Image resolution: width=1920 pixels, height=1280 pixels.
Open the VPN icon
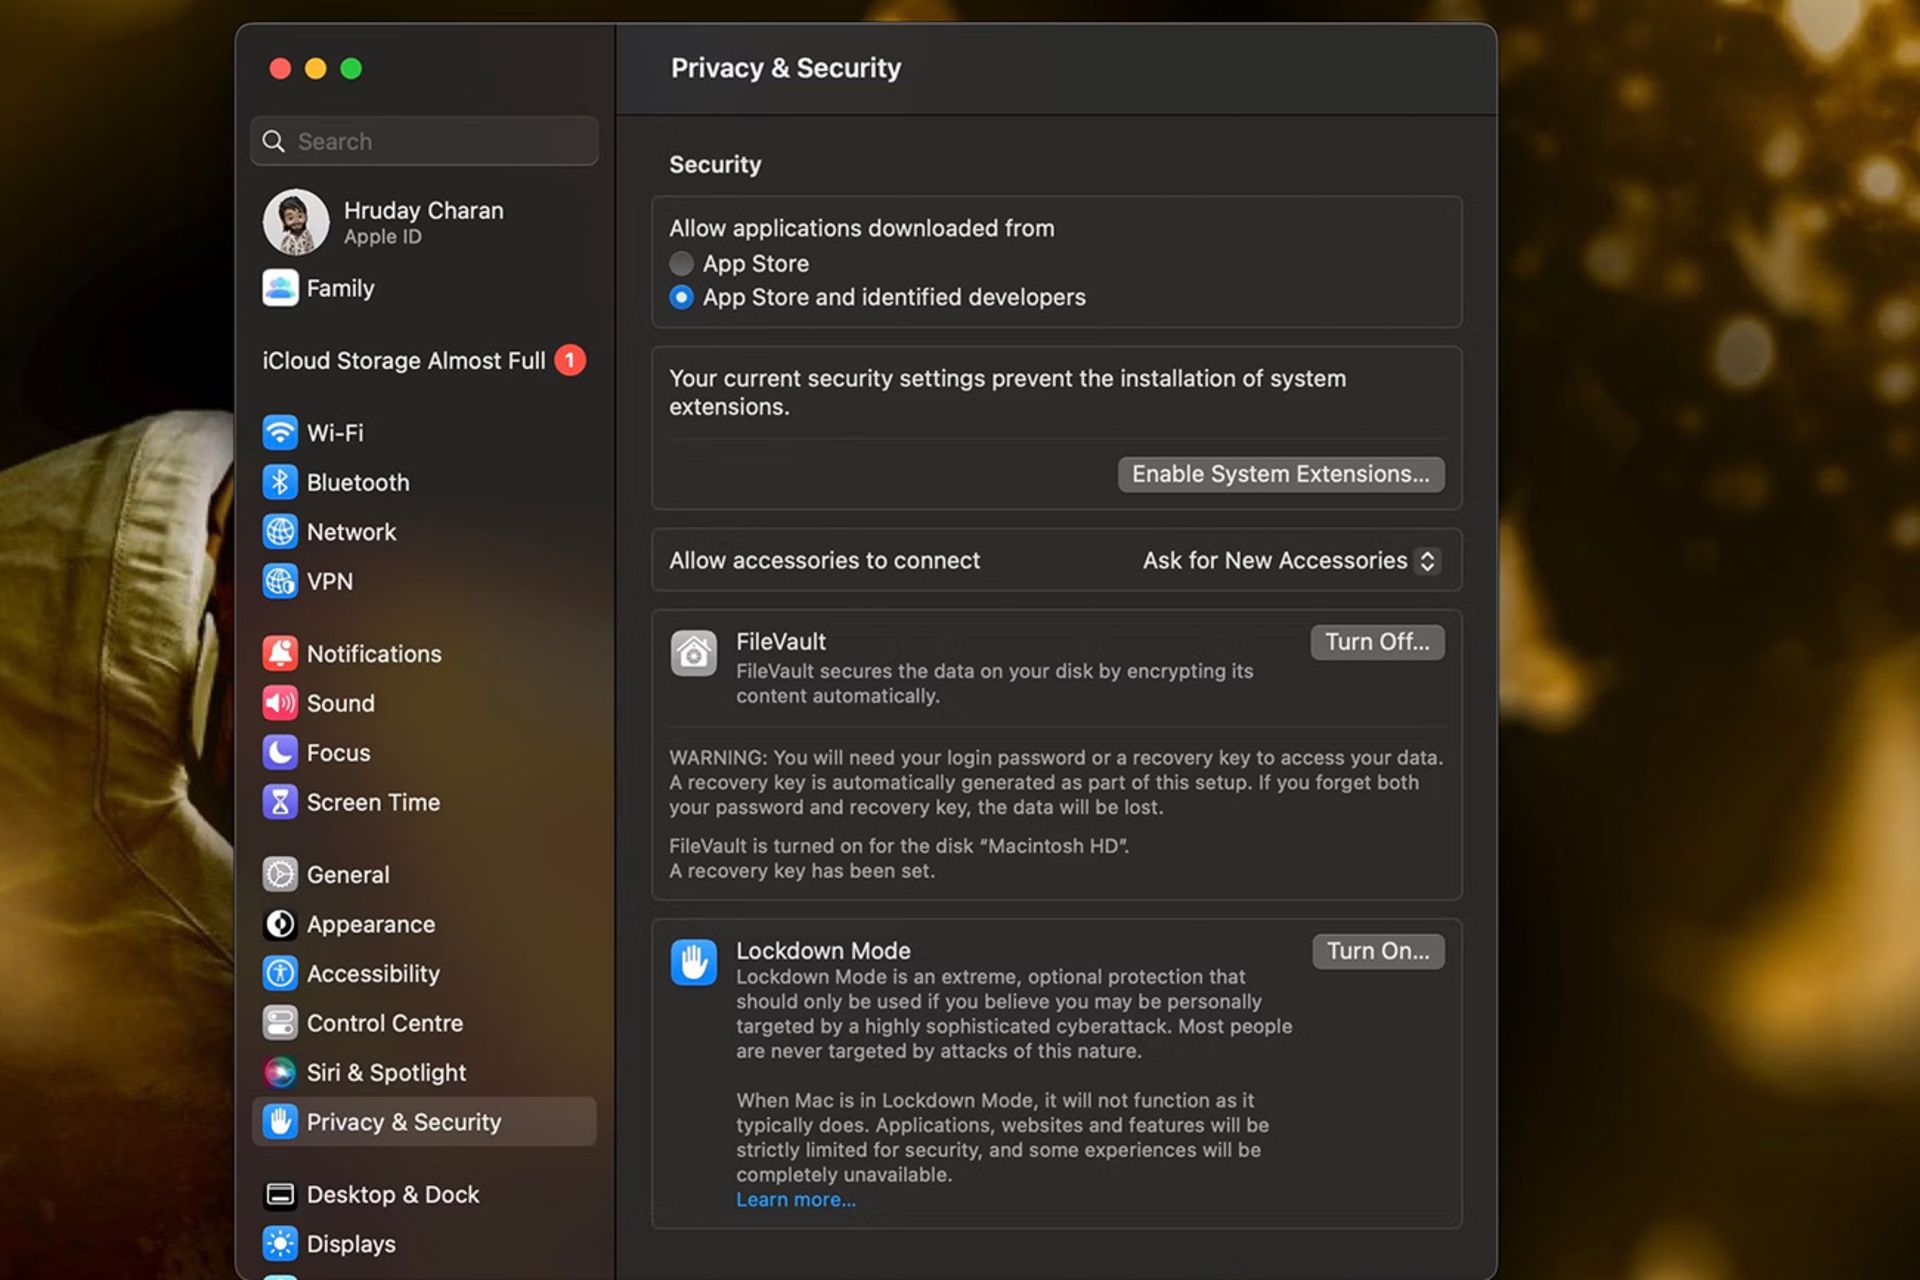[x=280, y=581]
